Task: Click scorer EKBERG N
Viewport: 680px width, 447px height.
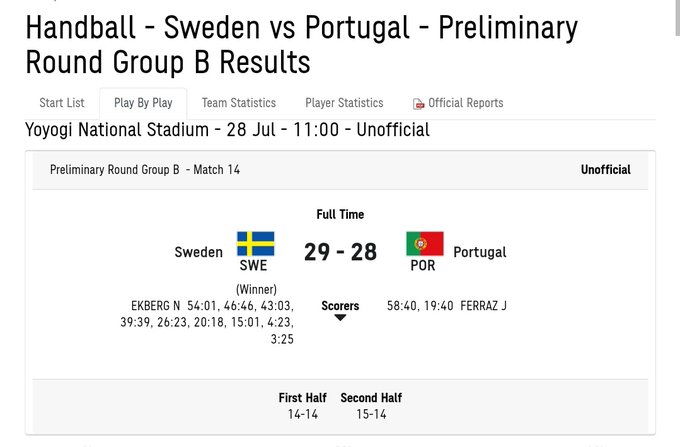Action: coord(156,305)
